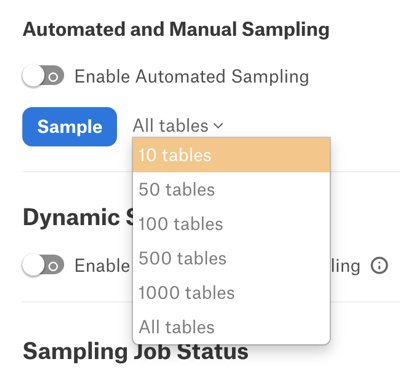
Task: Pick 100 tables in the dropdown list
Action: (x=231, y=224)
